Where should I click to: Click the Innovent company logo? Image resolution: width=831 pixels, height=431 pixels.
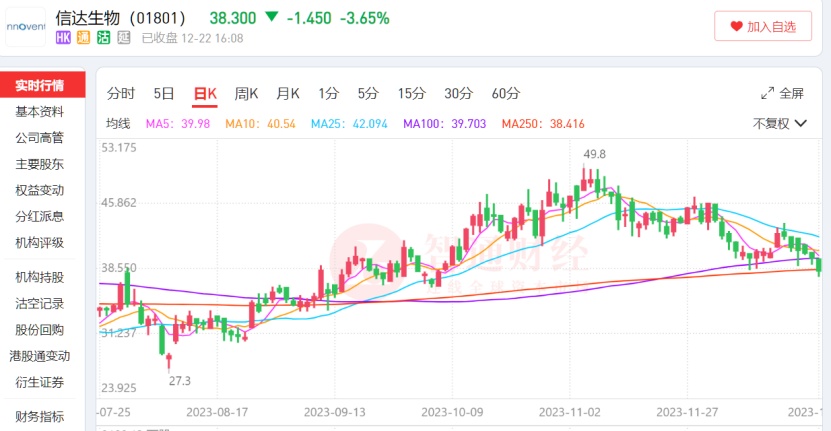click(25, 27)
